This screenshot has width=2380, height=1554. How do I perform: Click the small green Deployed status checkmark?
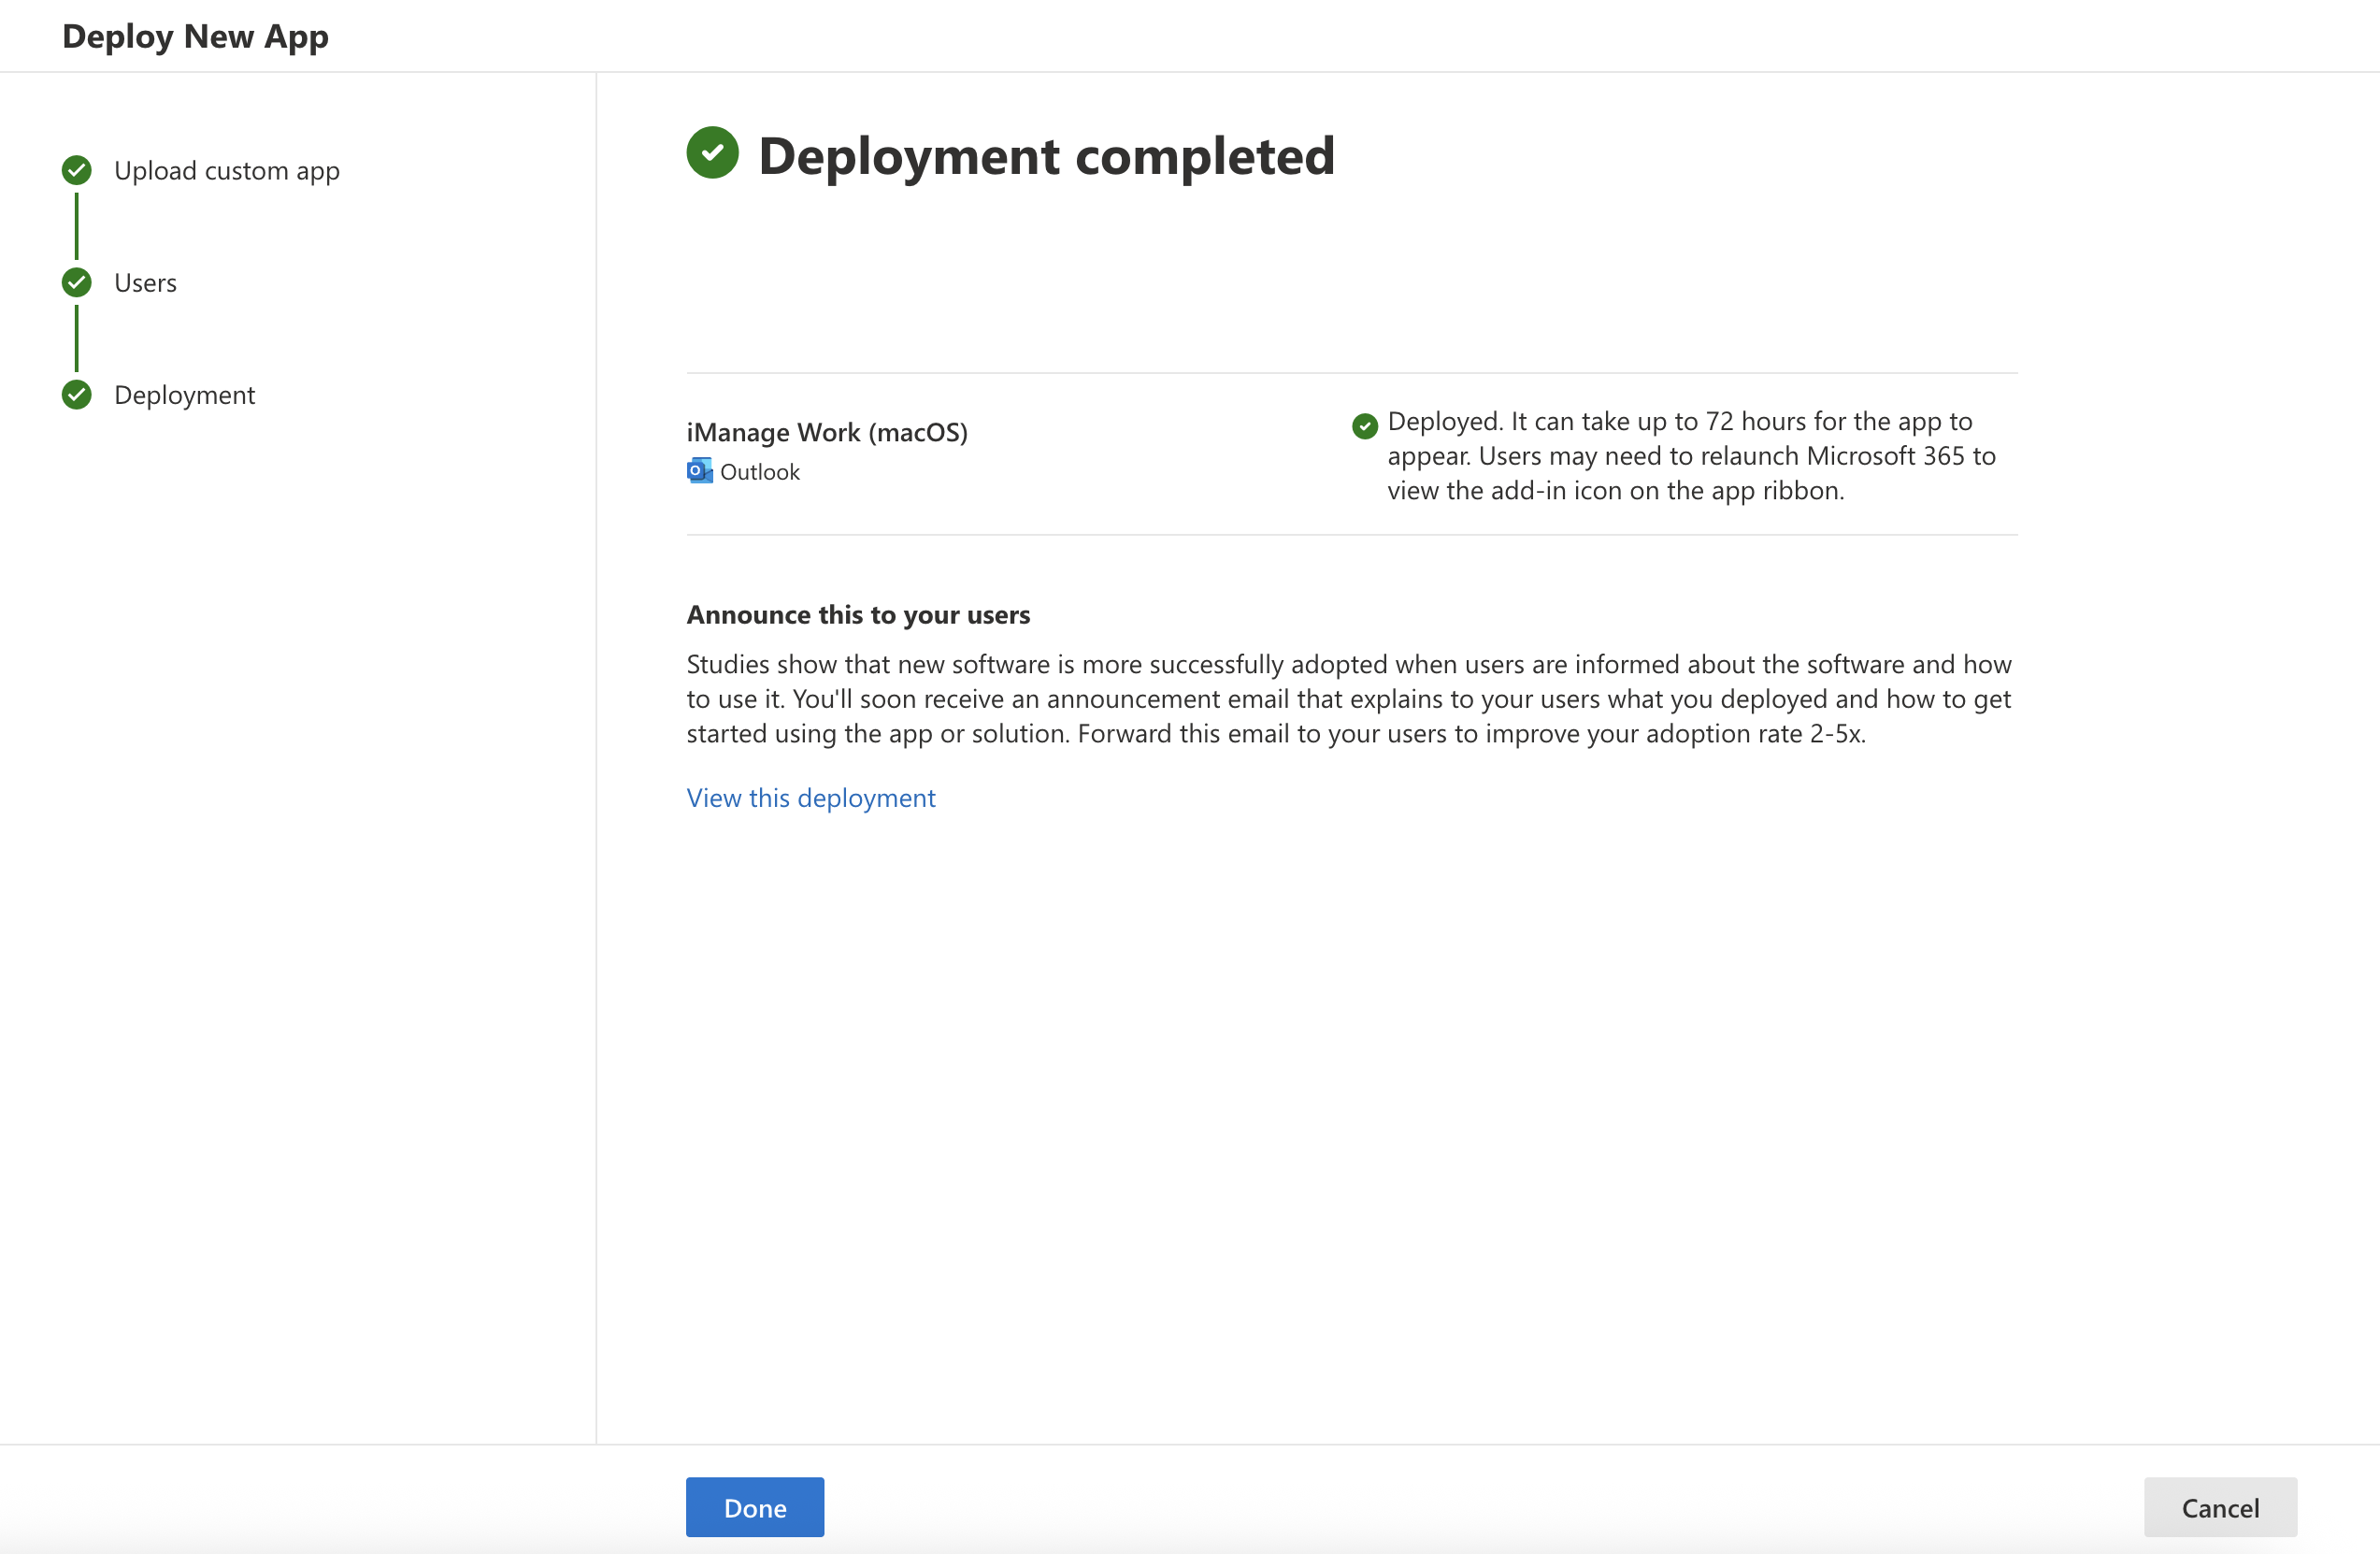[1364, 426]
